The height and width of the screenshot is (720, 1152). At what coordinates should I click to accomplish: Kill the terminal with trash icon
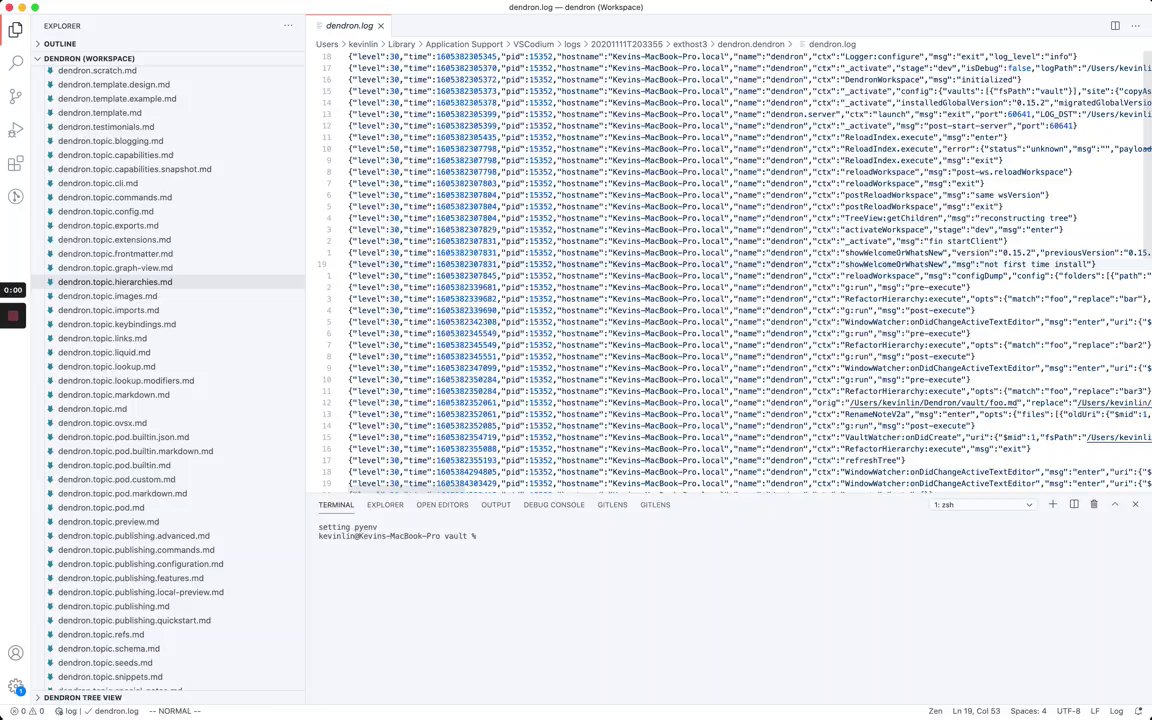1094,504
